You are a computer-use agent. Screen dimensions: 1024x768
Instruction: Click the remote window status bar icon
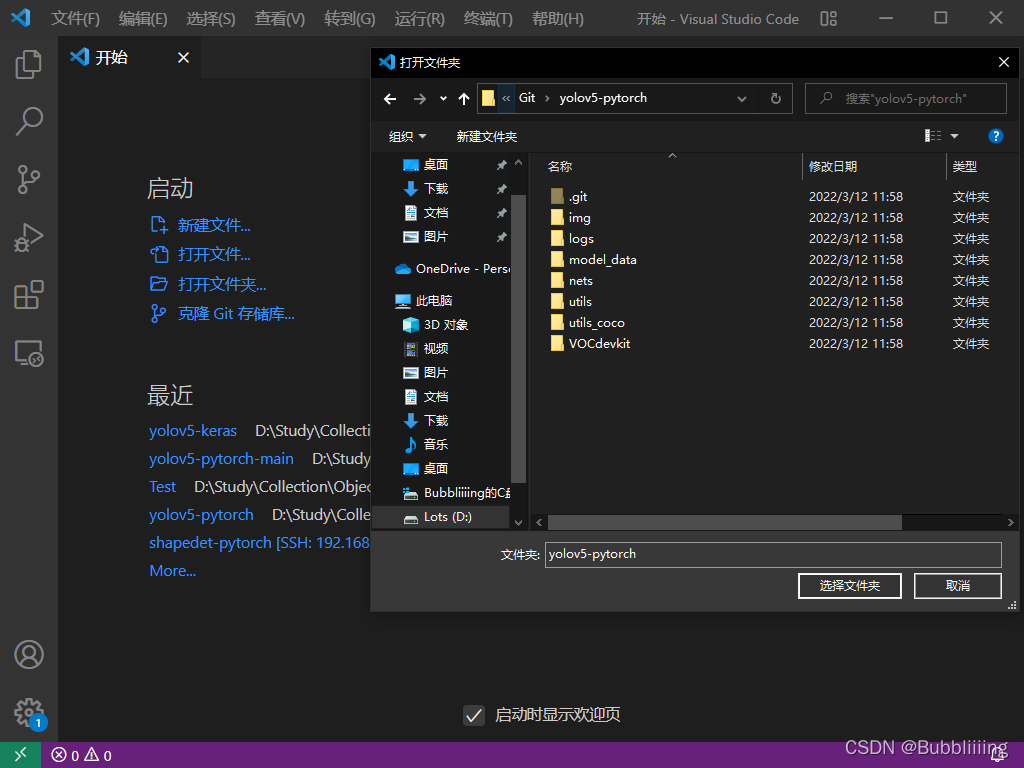click(20, 755)
